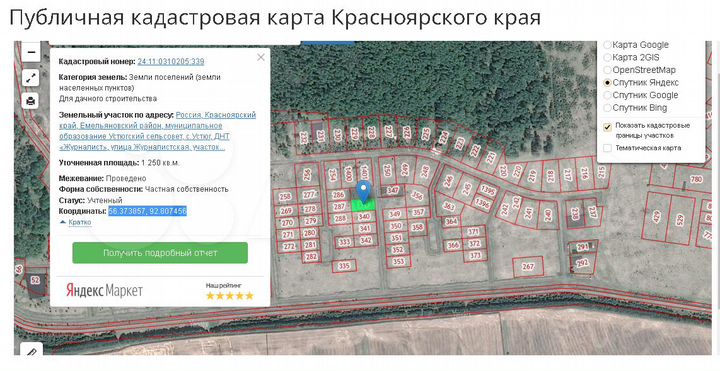Select parcel 342 on the map
This screenshot has height=371, width=720.
tap(366, 240)
